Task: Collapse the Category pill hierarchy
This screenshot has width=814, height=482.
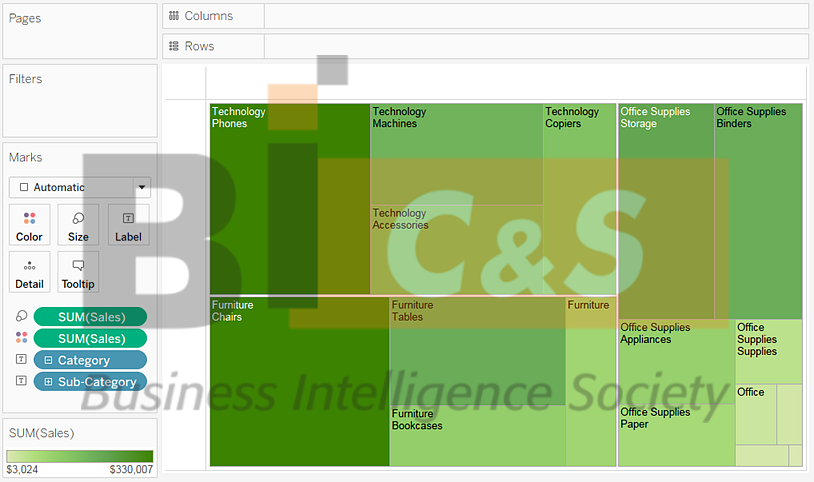Action: click(47, 360)
